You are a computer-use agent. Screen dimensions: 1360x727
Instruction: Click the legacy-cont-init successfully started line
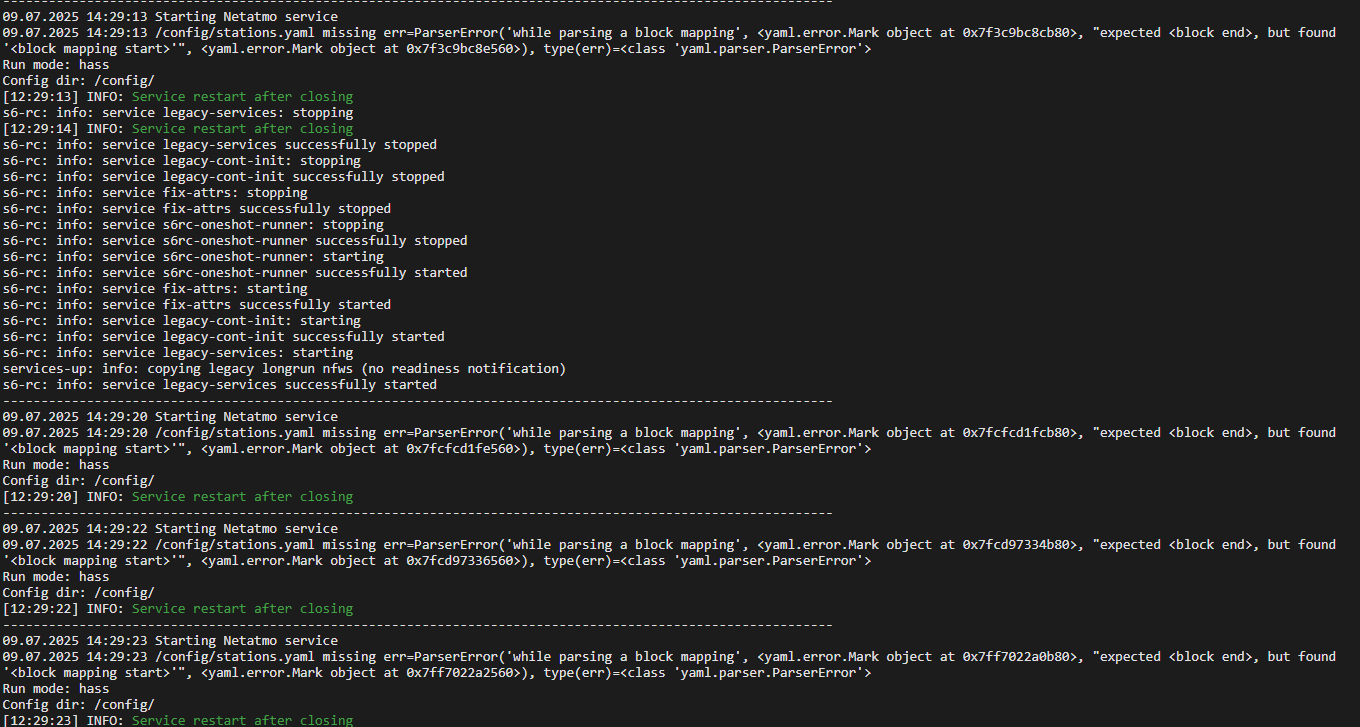click(x=224, y=337)
